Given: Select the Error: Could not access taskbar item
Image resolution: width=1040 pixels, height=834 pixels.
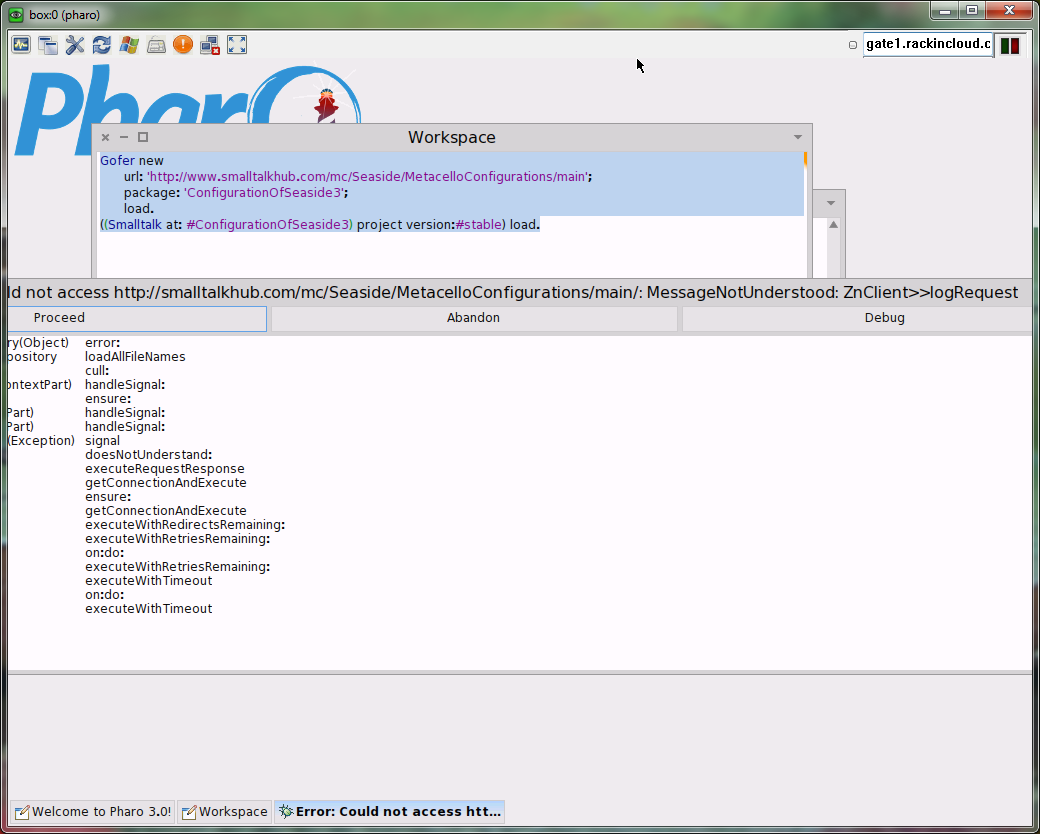Looking at the screenshot, I should 389,811.
